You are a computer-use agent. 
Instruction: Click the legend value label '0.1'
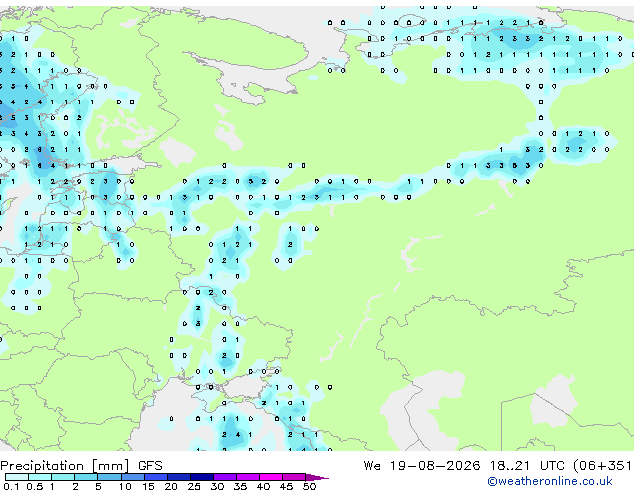coord(11,486)
